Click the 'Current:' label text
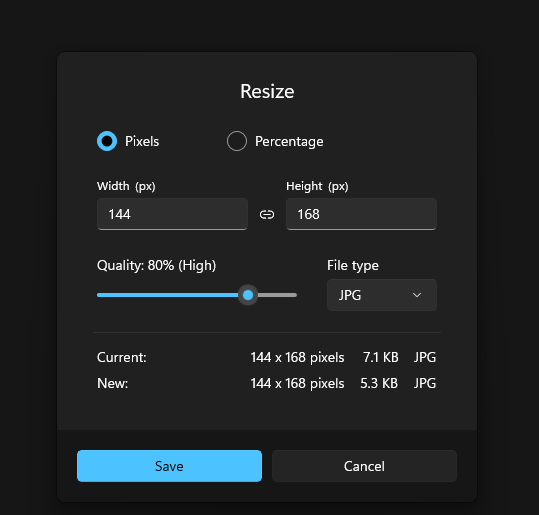Image resolution: width=539 pixels, height=515 pixels. click(x=122, y=358)
